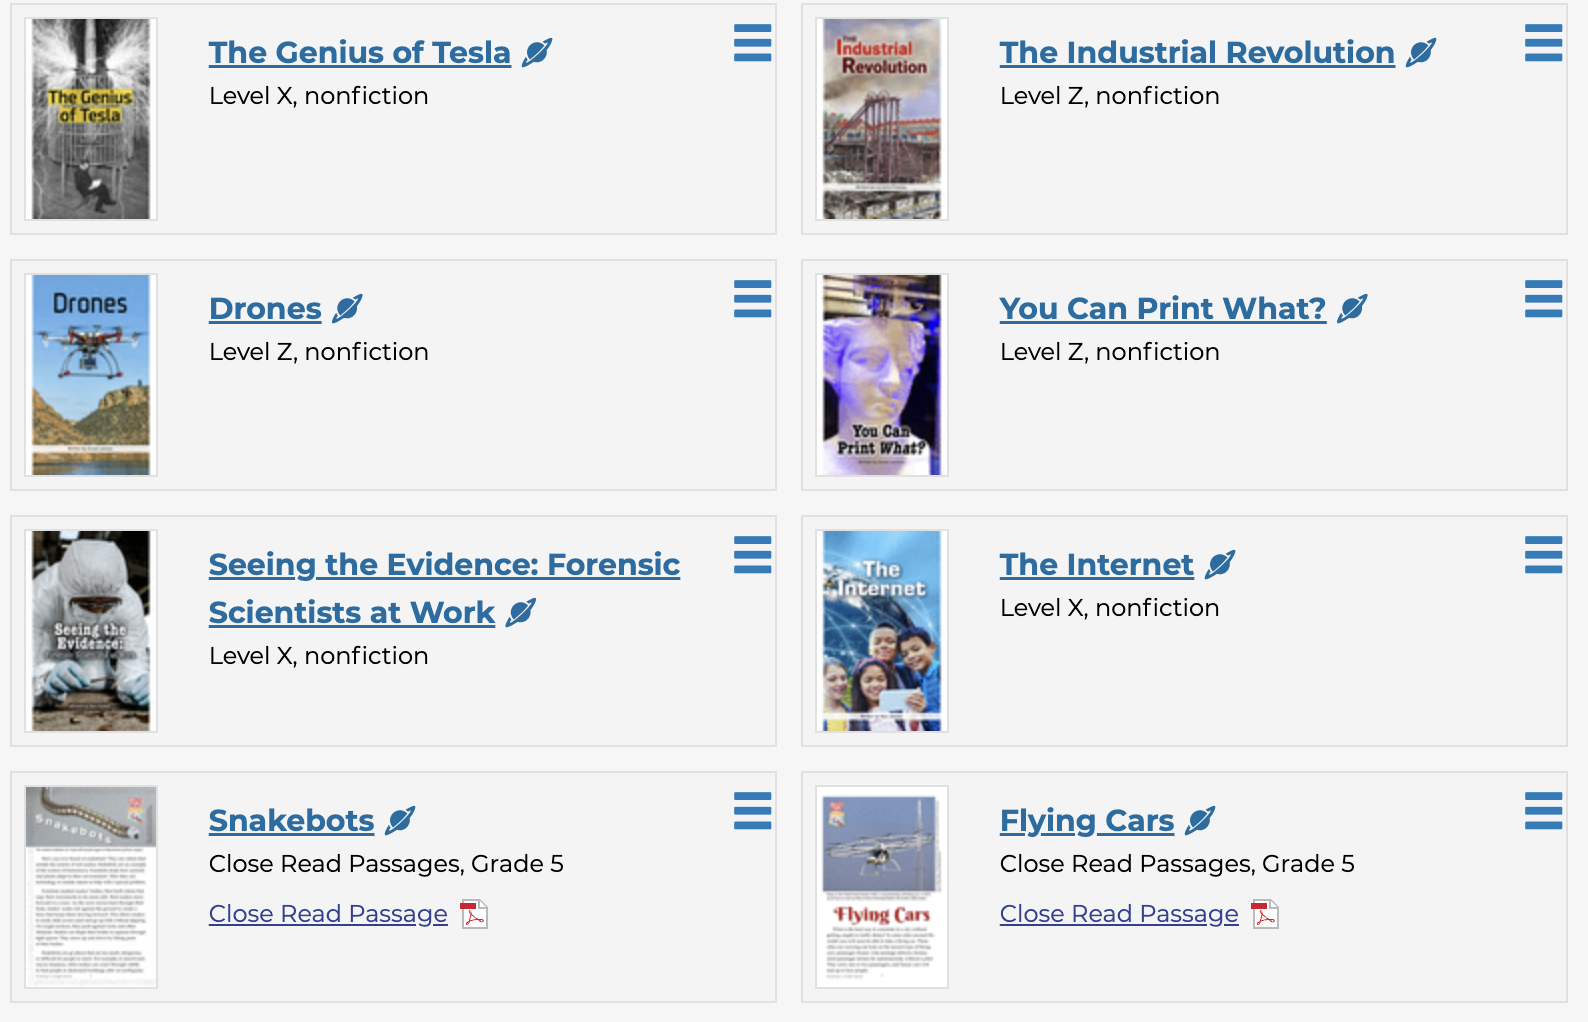This screenshot has width=1588, height=1022.
Task: Open the menu icon for The Internet
Action: click(x=1543, y=555)
